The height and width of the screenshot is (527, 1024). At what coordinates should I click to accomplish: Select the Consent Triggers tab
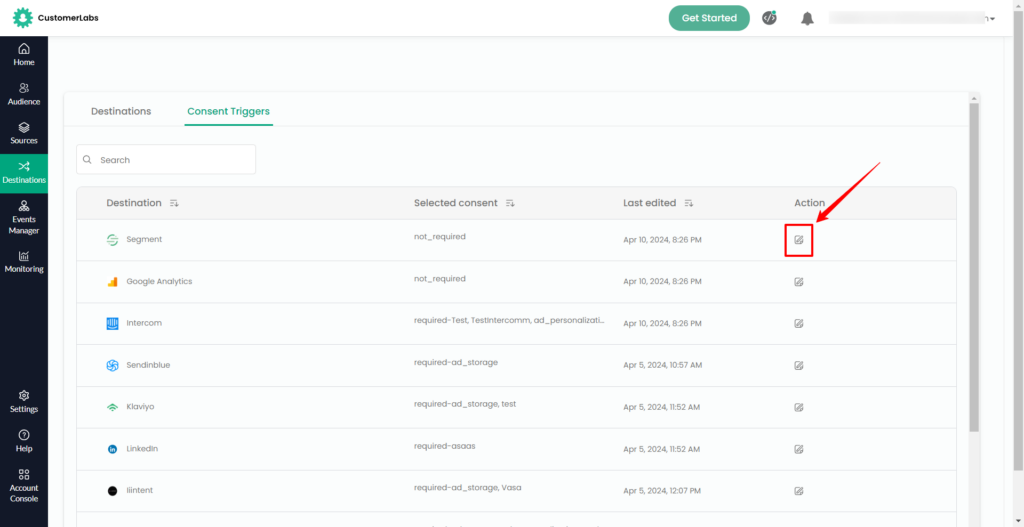tap(229, 111)
